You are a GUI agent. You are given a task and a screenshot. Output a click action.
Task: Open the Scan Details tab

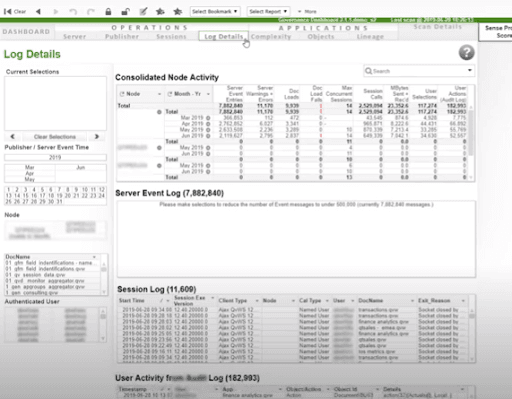click(438, 27)
